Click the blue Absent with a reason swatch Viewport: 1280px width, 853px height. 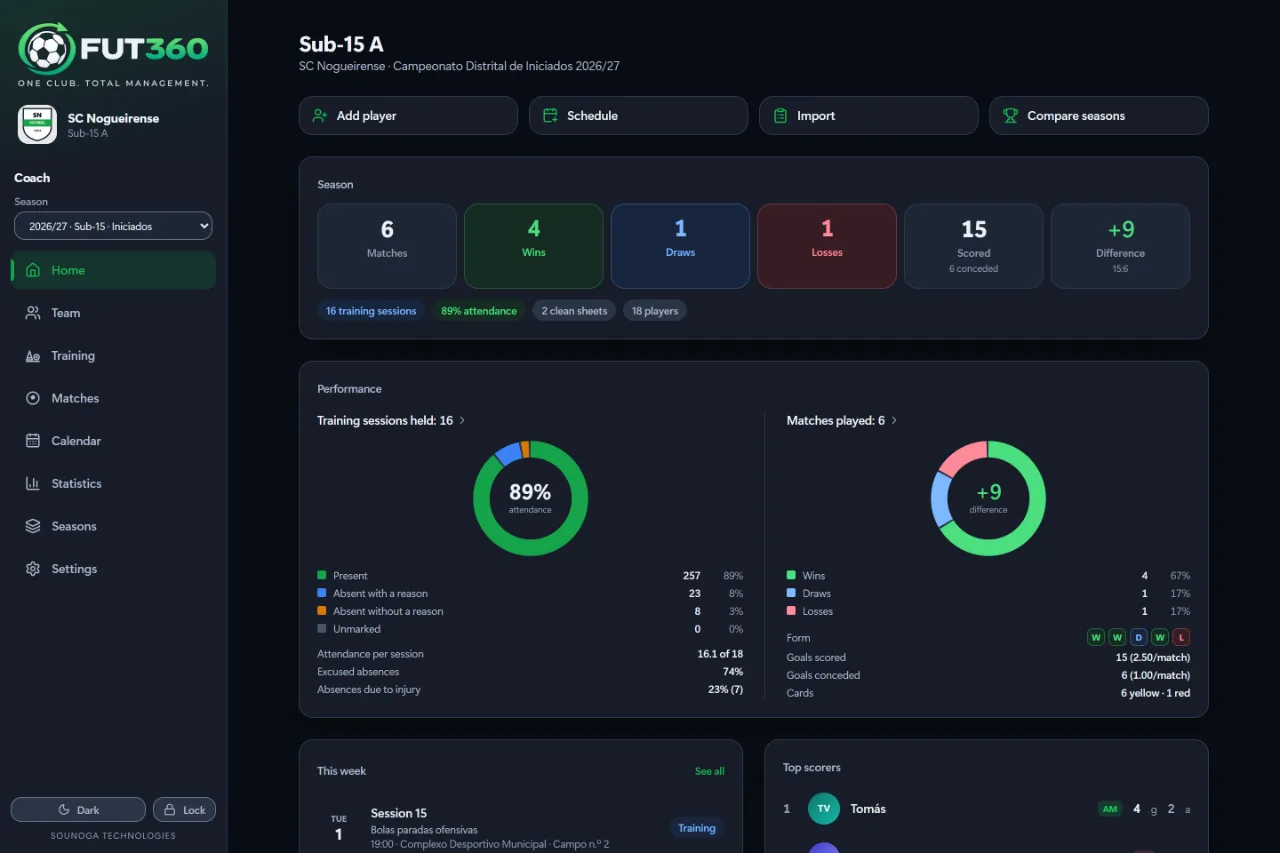[x=322, y=593]
